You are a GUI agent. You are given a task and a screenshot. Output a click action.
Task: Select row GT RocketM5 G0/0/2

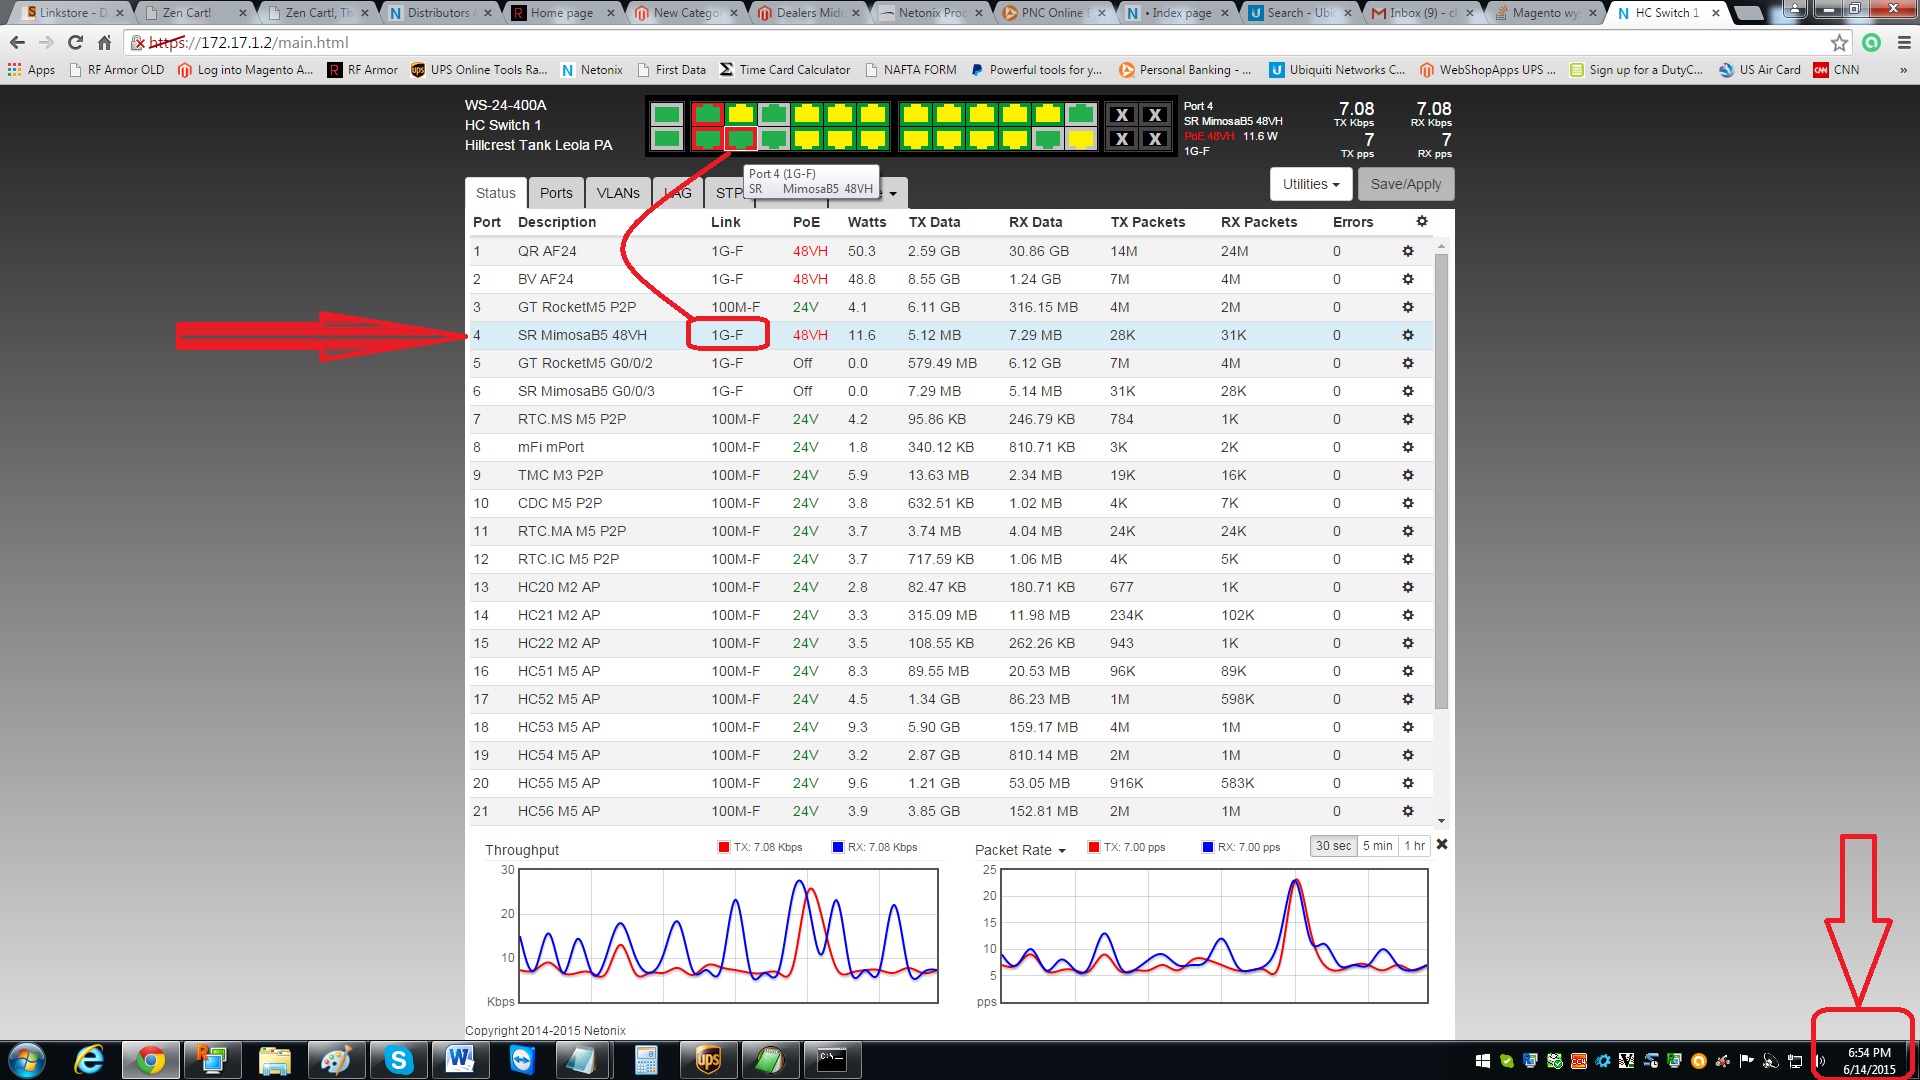(951, 363)
